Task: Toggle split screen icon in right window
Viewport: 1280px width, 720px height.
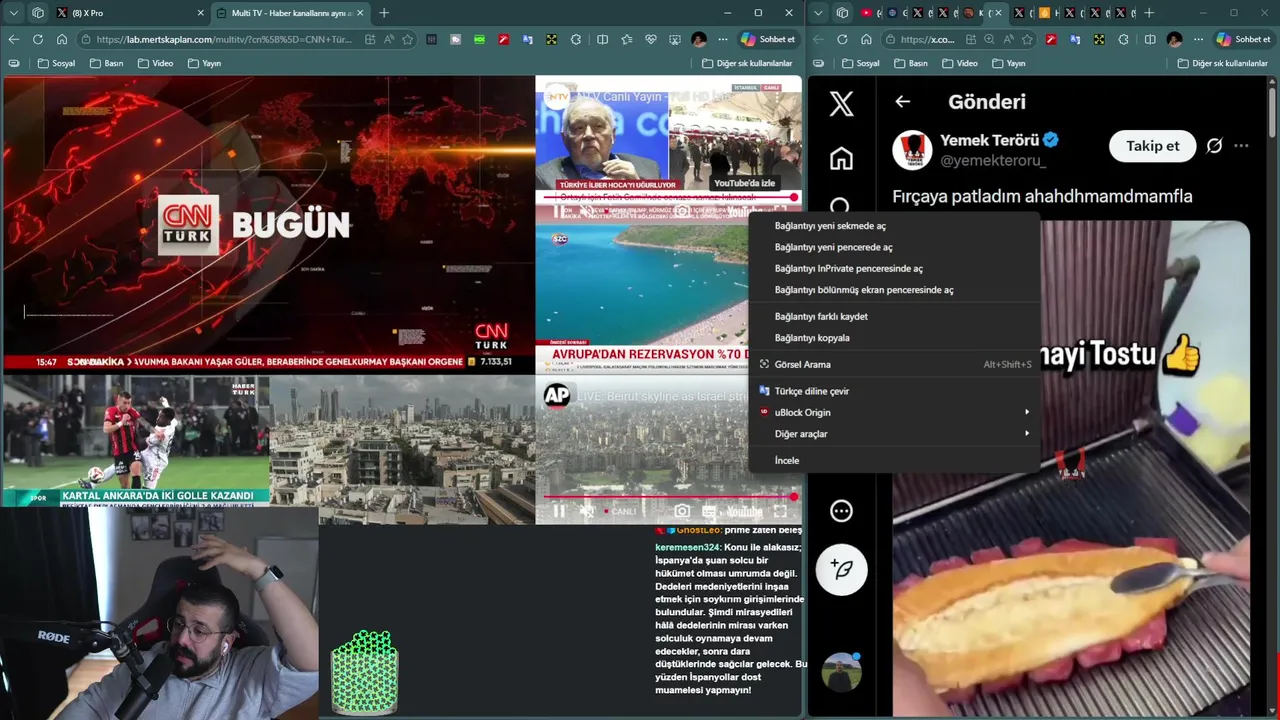Action: pos(1150,39)
